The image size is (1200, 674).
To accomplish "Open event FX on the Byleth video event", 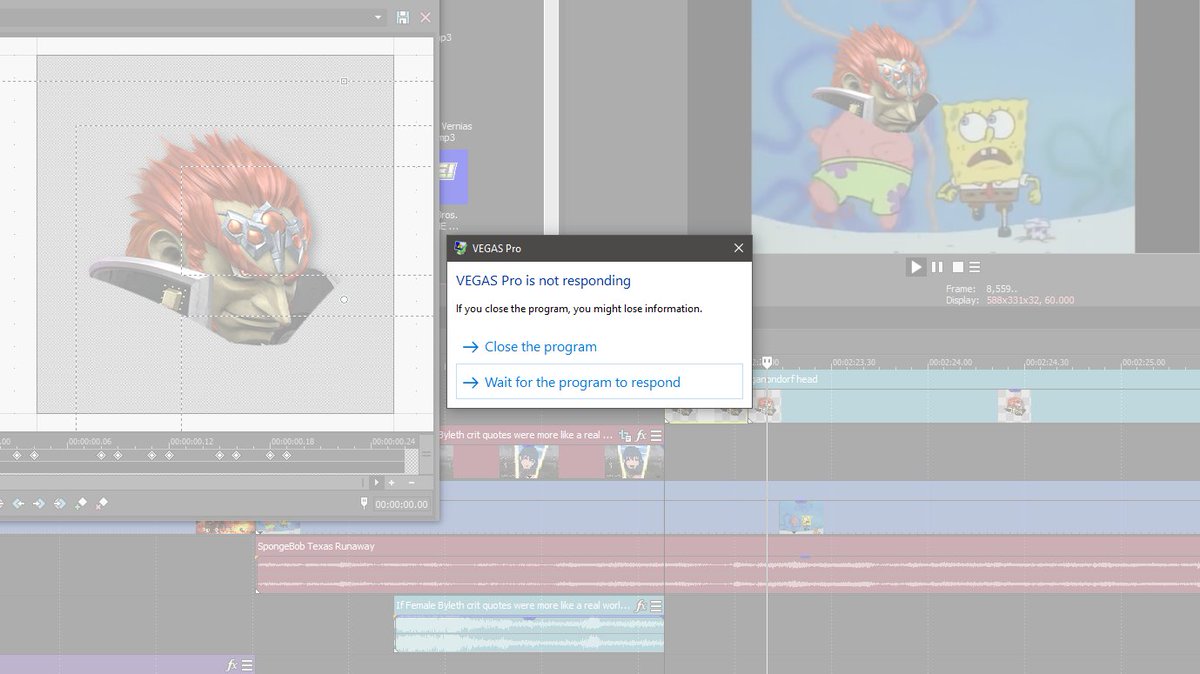I will pyautogui.click(x=641, y=436).
